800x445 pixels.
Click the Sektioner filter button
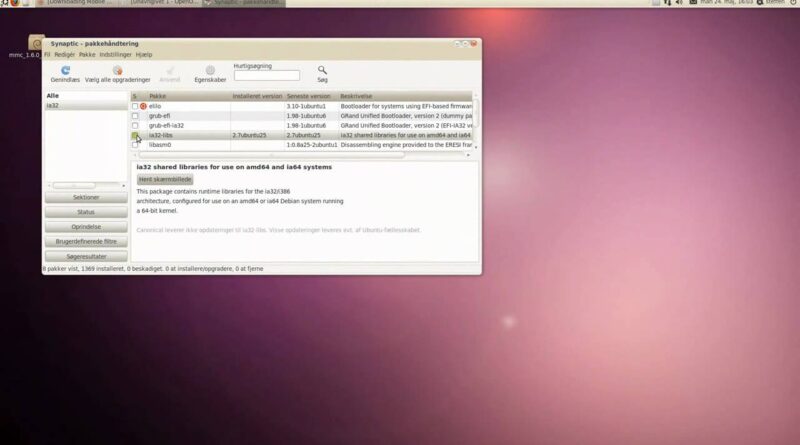click(86, 197)
